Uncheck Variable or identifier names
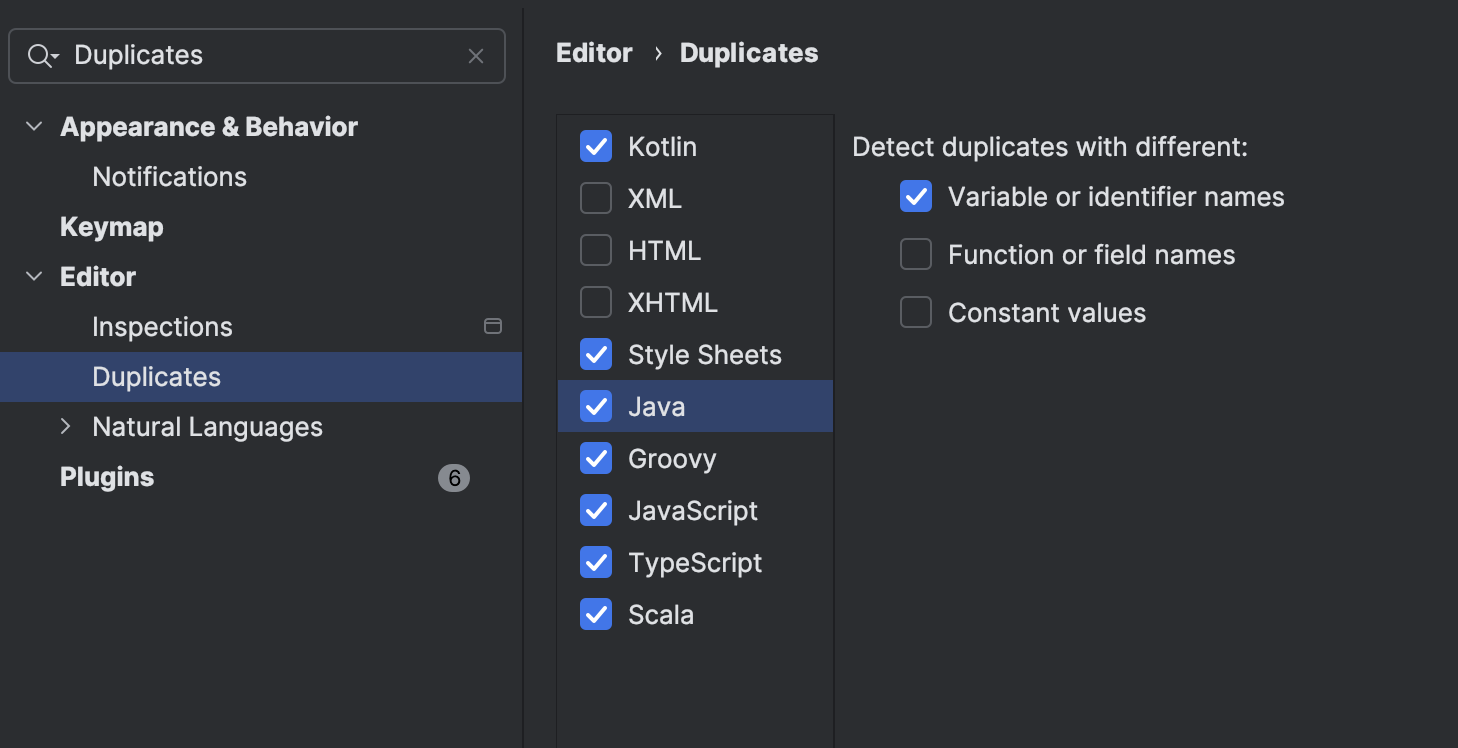This screenshot has width=1458, height=748. click(915, 196)
